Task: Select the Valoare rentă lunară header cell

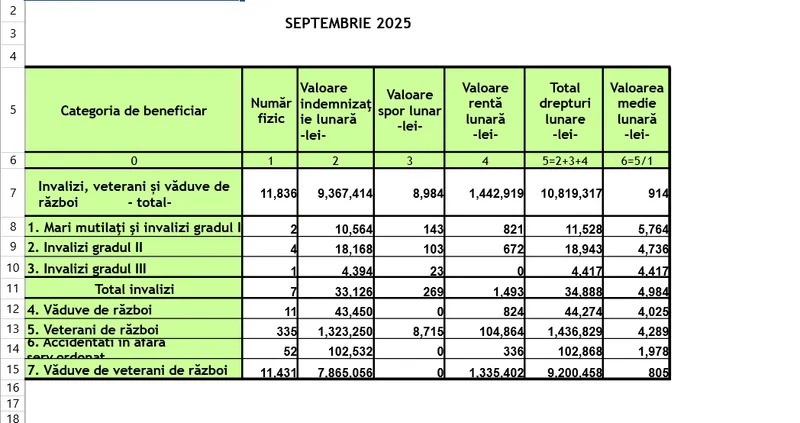Action: point(484,110)
